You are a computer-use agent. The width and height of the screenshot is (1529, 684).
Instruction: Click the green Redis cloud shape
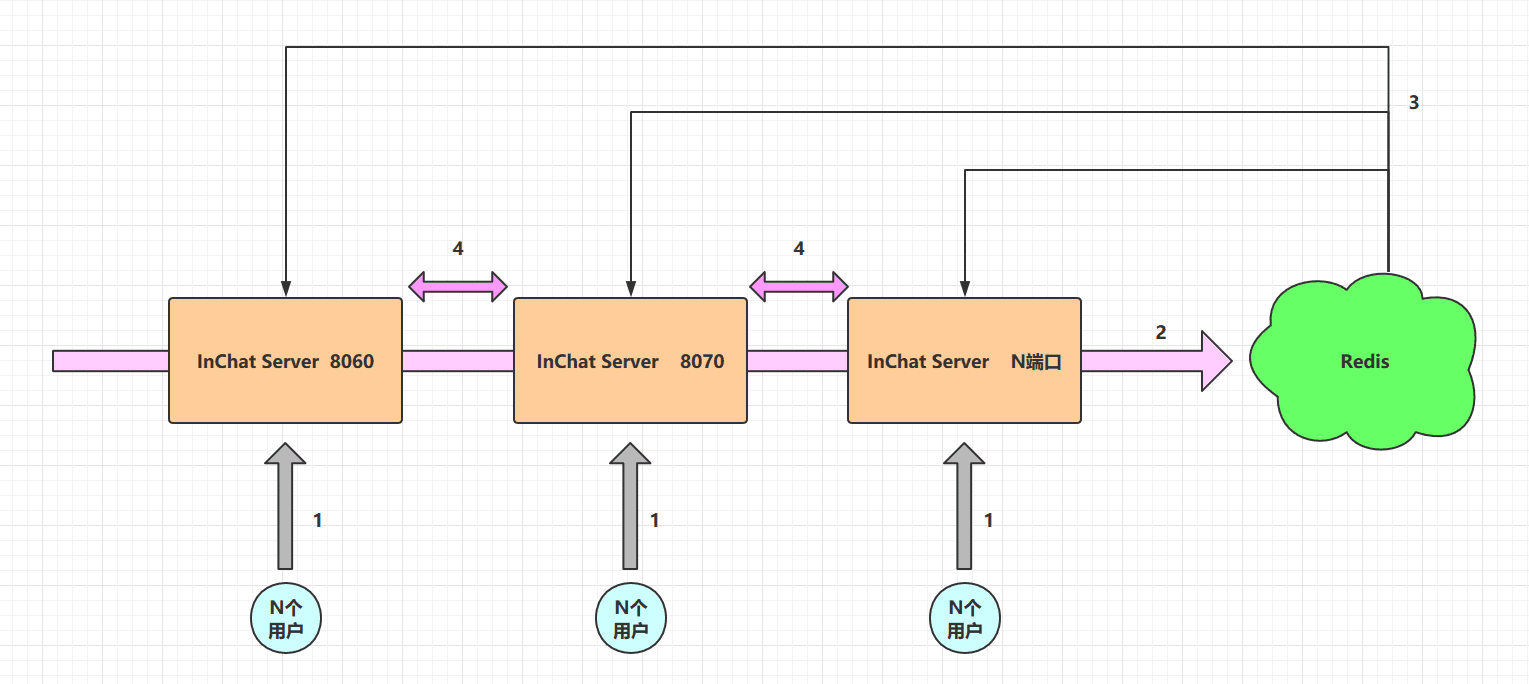[x=1362, y=360]
